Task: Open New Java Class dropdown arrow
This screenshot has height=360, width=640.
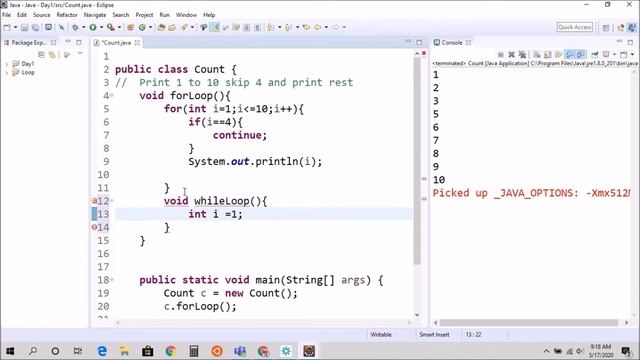Action: [150, 27]
